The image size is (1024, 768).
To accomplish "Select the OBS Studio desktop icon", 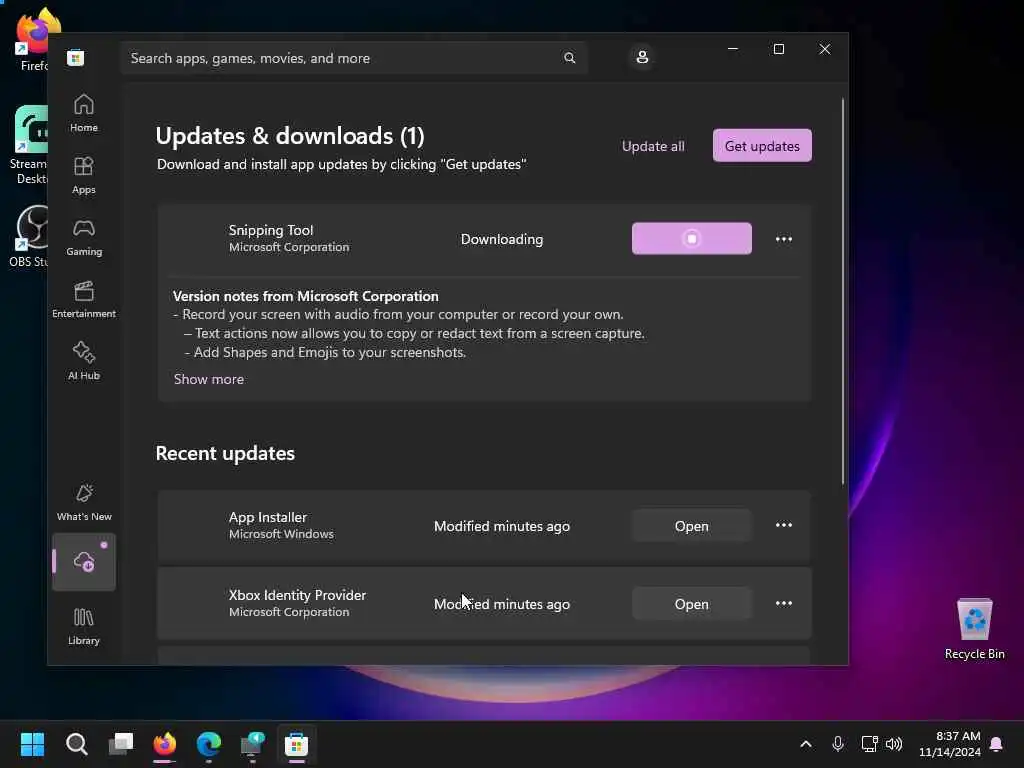I will pos(28,236).
